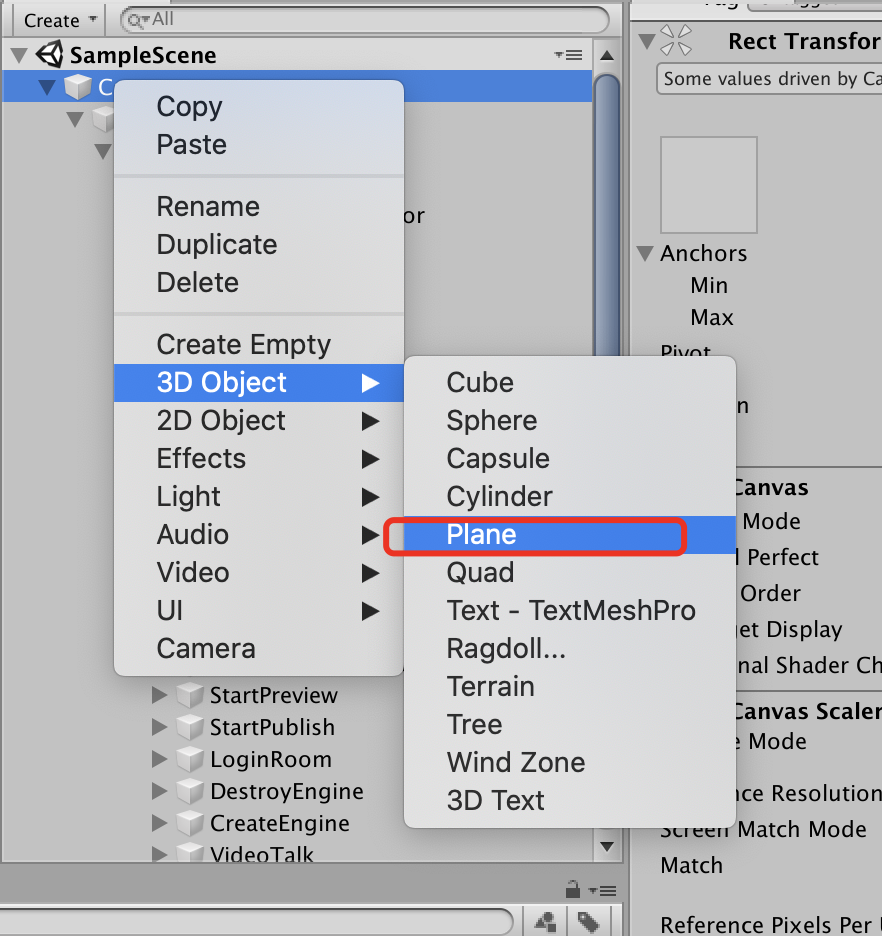Collapse the Anchors section
The image size is (882, 936).
pyautogui.click(x=647, y=253)
